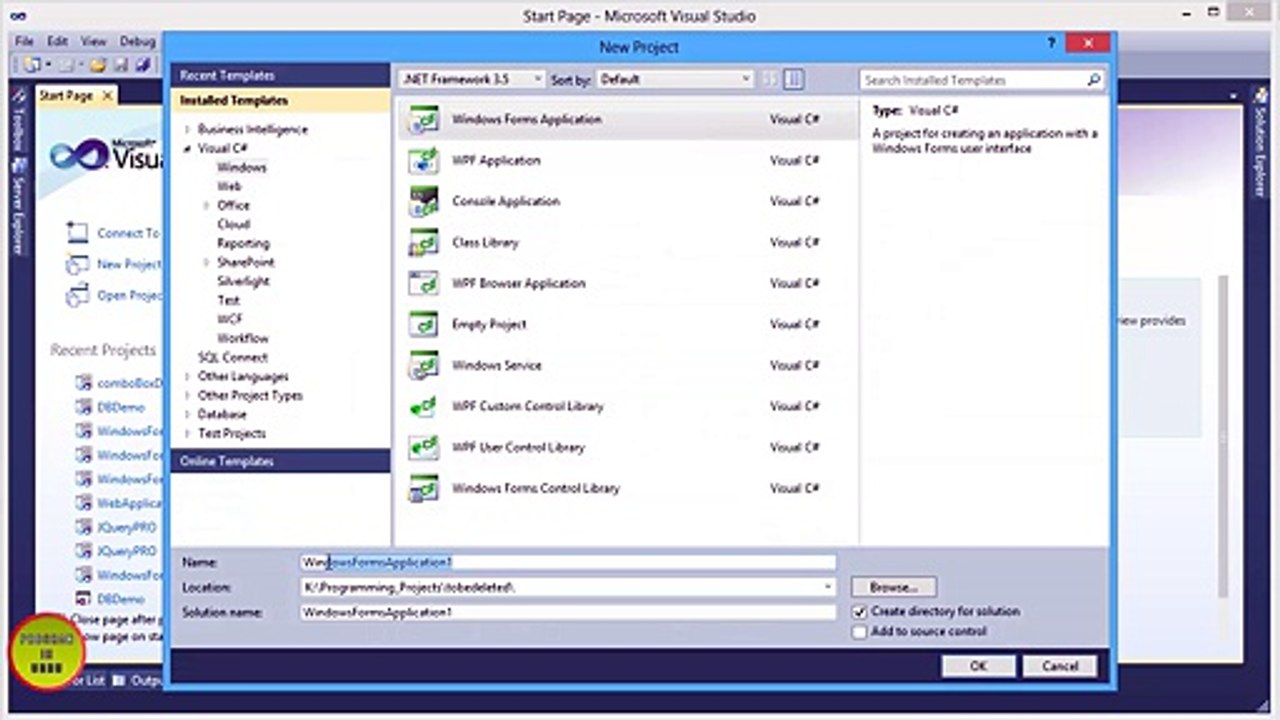1280x720 pixels.
Task: Click the help question mark in New Project dialog
Action: 1051,44
